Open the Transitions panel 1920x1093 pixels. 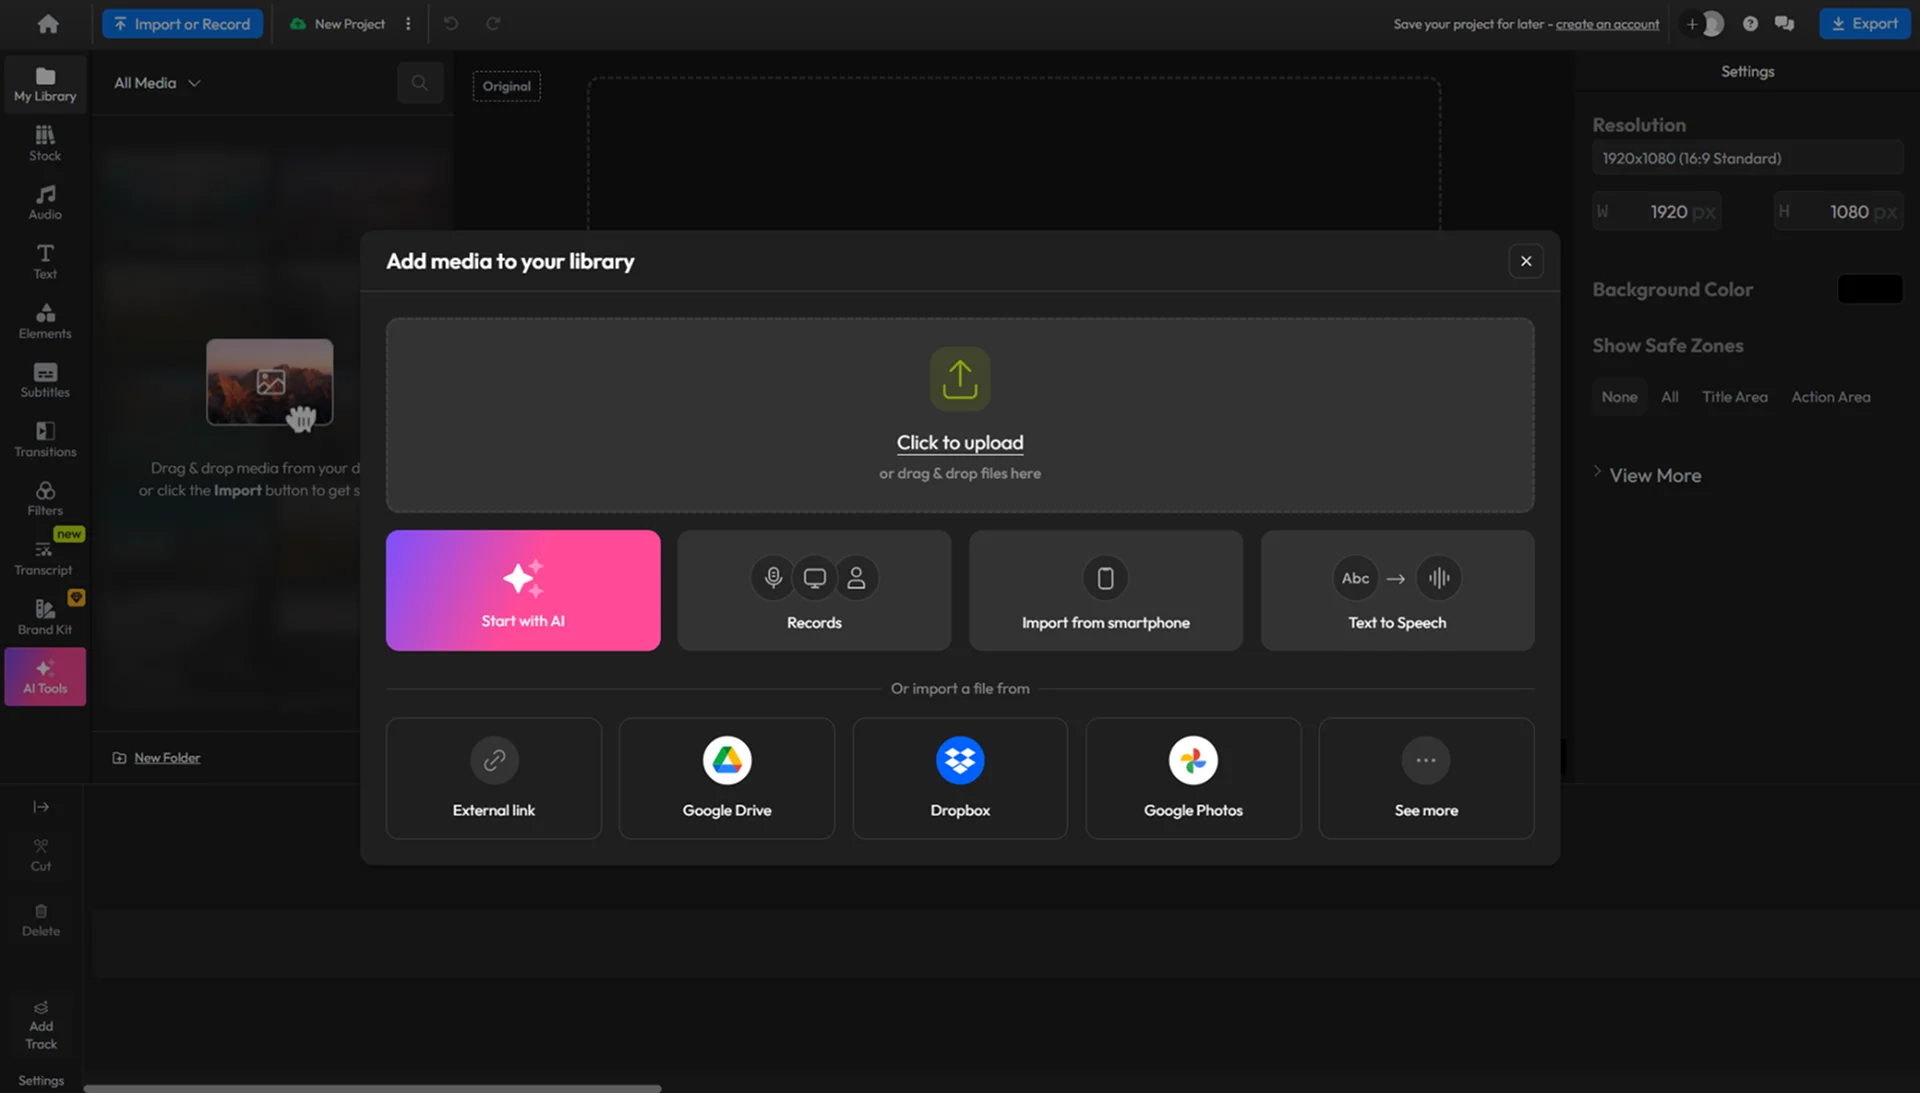click(x=44, y=438)
